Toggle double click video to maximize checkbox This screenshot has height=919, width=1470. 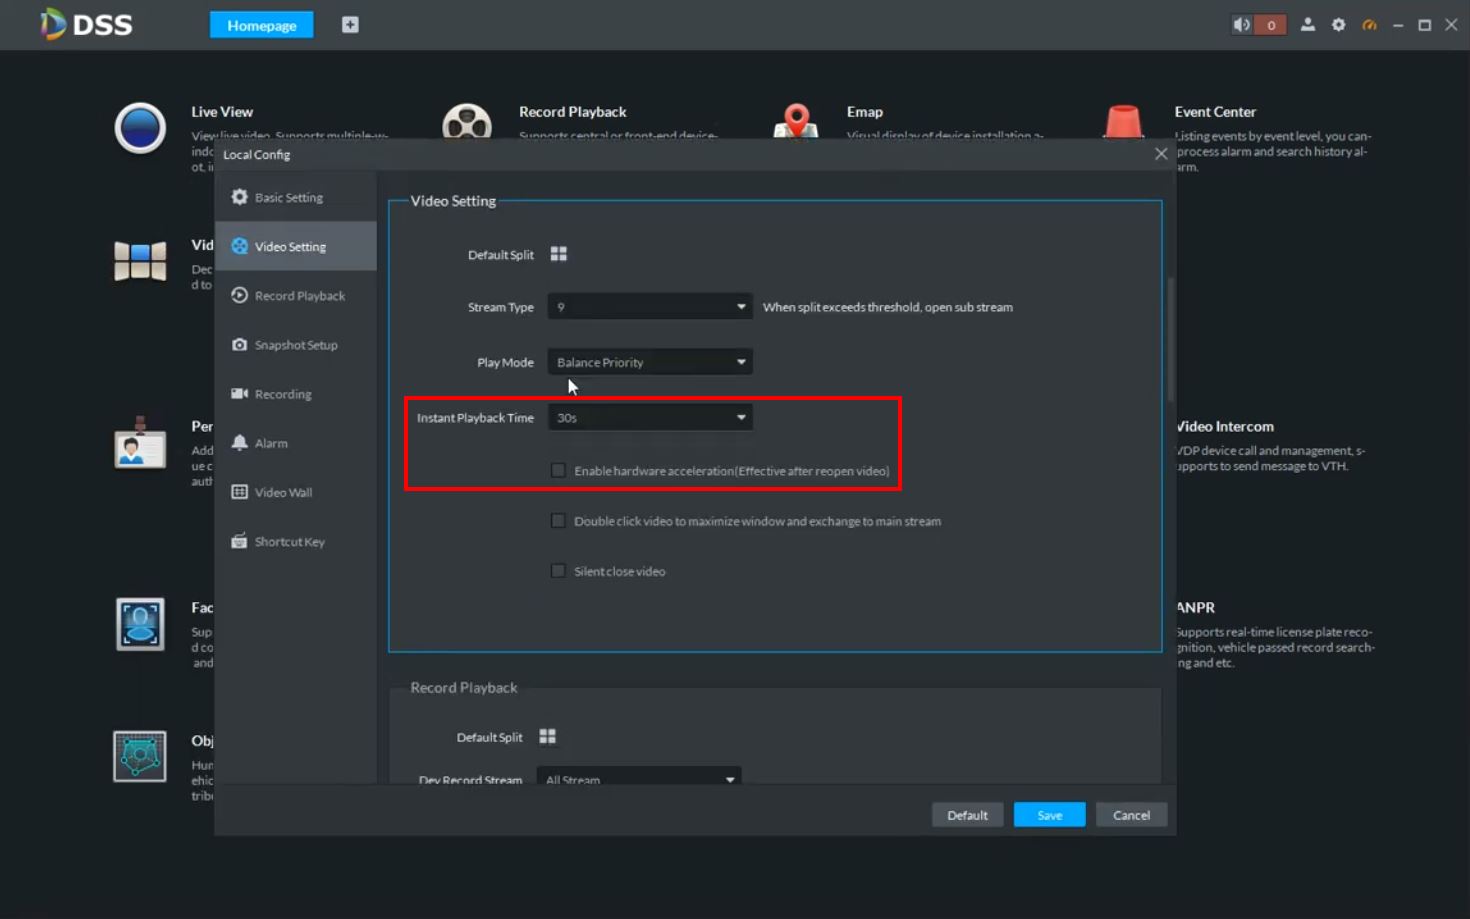558,521
